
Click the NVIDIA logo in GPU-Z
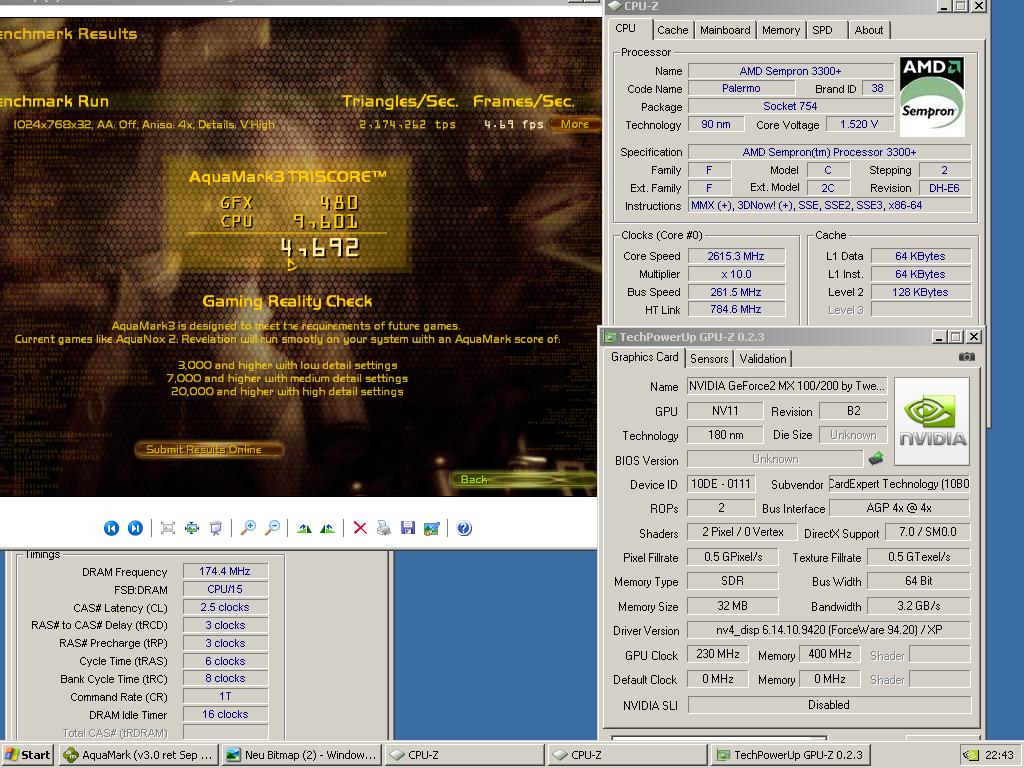932,421
